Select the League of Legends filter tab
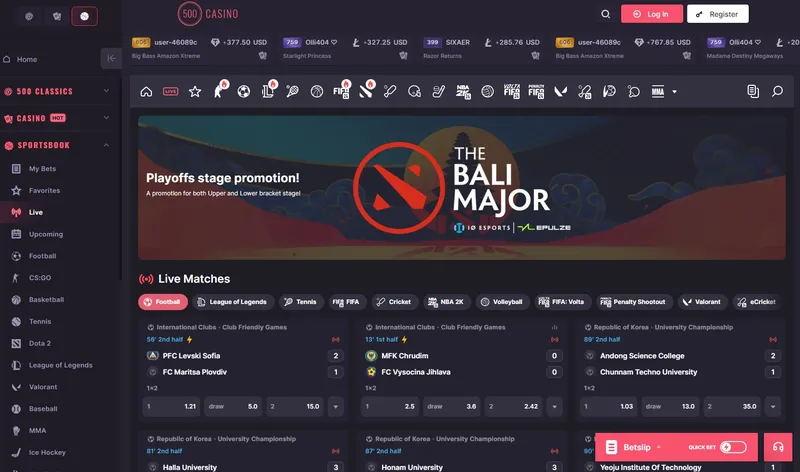Viewport: 800px width, 472px height. click(x=231, y=301)
